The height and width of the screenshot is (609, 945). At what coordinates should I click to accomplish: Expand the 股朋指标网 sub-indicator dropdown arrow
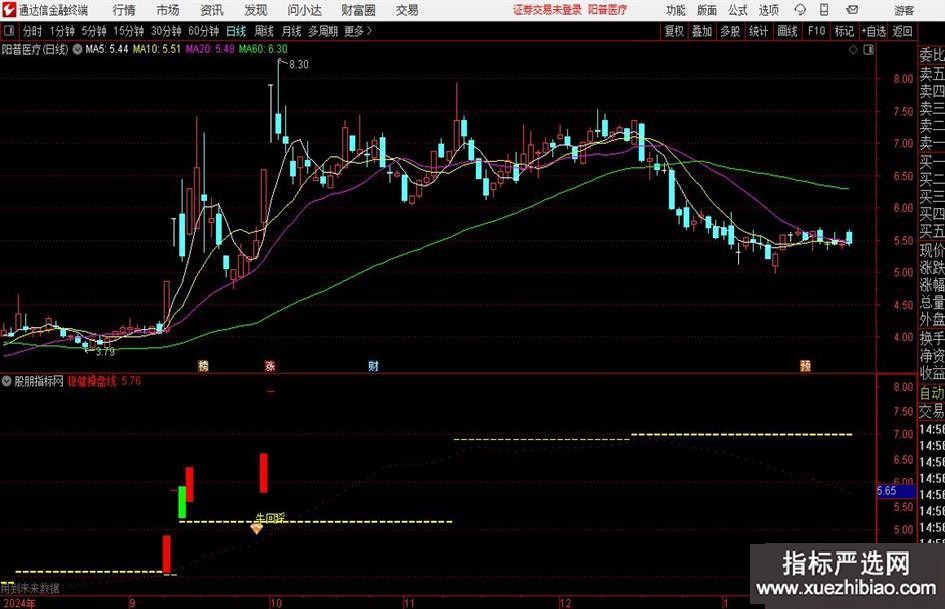(7, 381)
